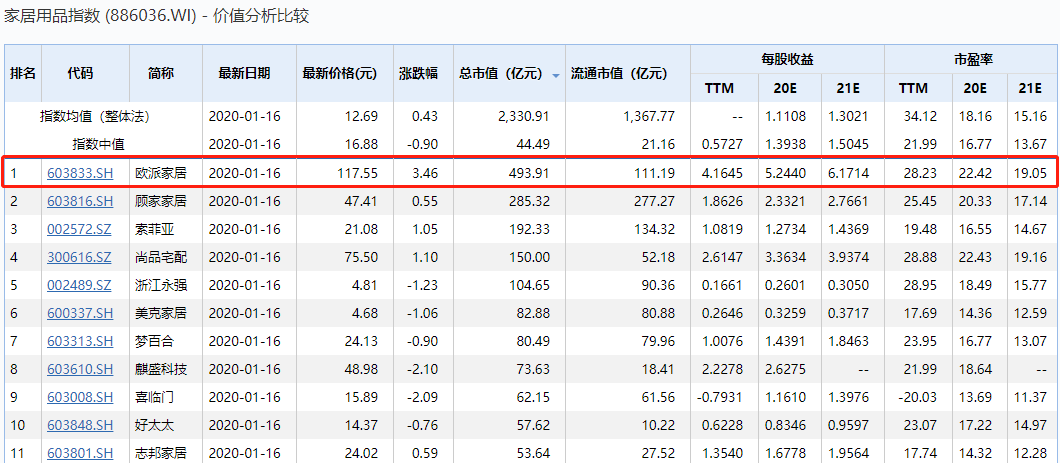1060x463 pixels.
Task: Click the 简称 column header
Action: 160,74
